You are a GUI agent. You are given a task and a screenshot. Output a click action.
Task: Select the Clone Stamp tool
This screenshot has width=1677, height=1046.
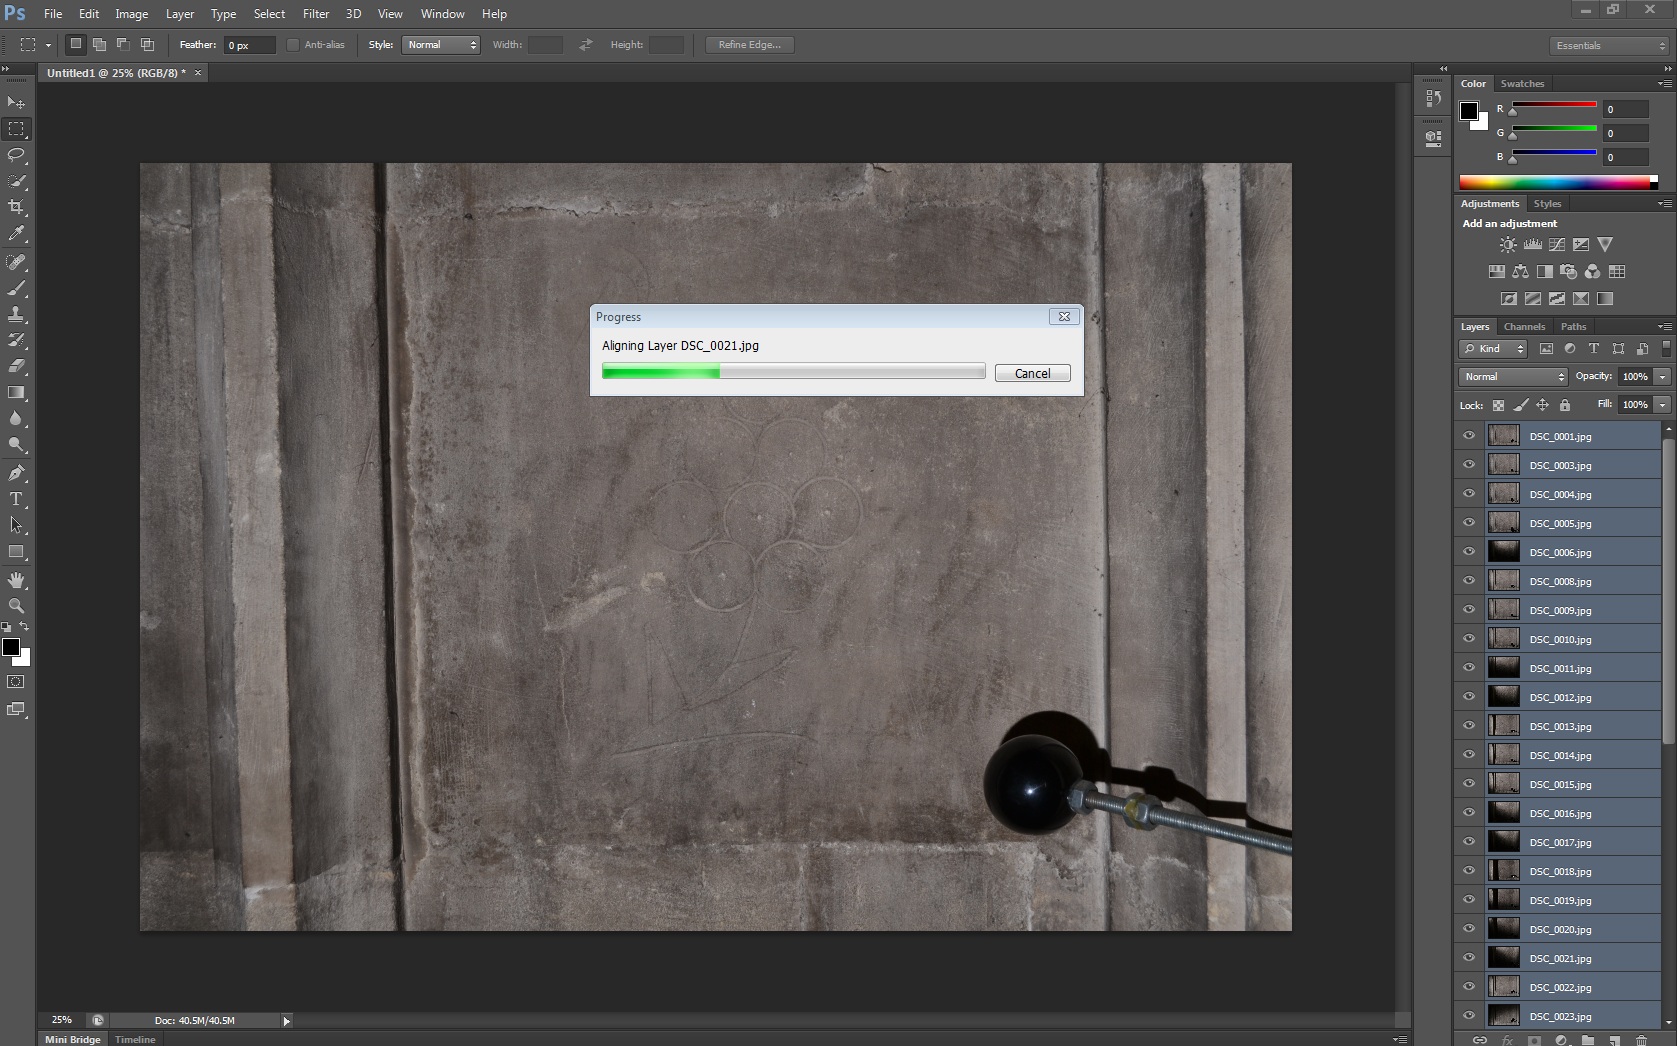[x=16, y=314]
